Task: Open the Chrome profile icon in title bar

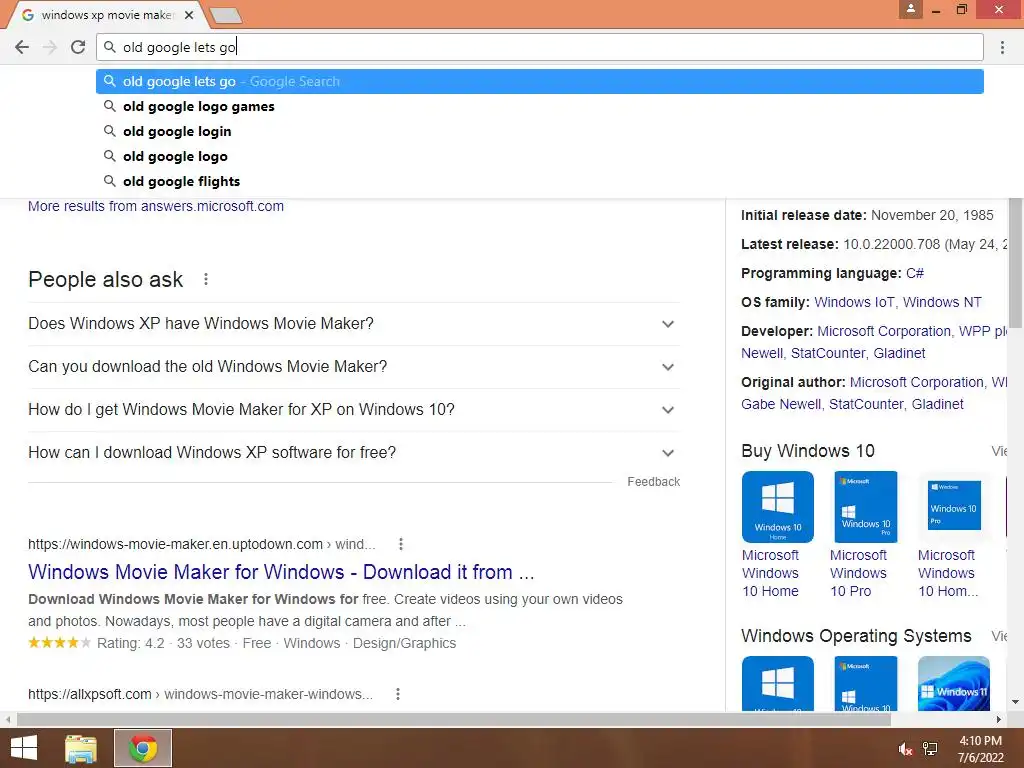Action: [x=910, y=9]
